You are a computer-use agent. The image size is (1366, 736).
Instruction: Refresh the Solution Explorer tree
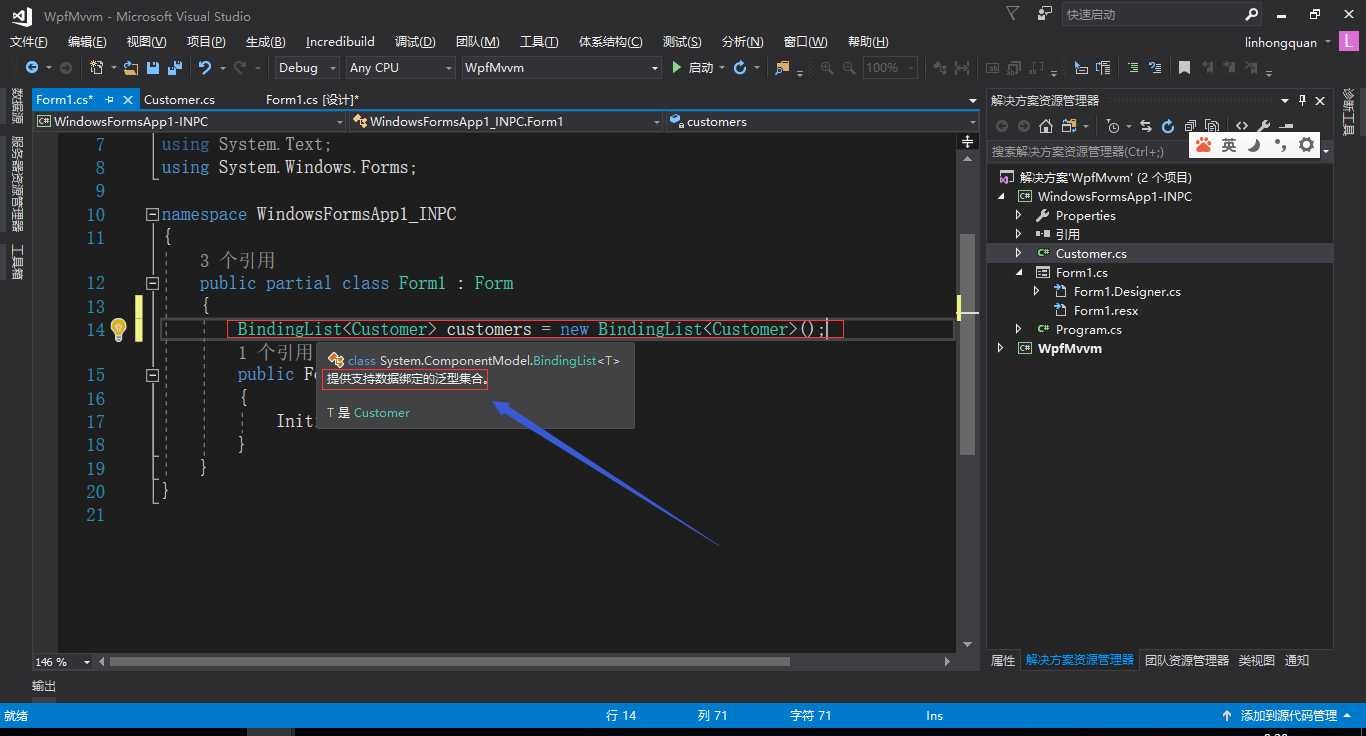pyautogui.click(x=1168, y=126)
